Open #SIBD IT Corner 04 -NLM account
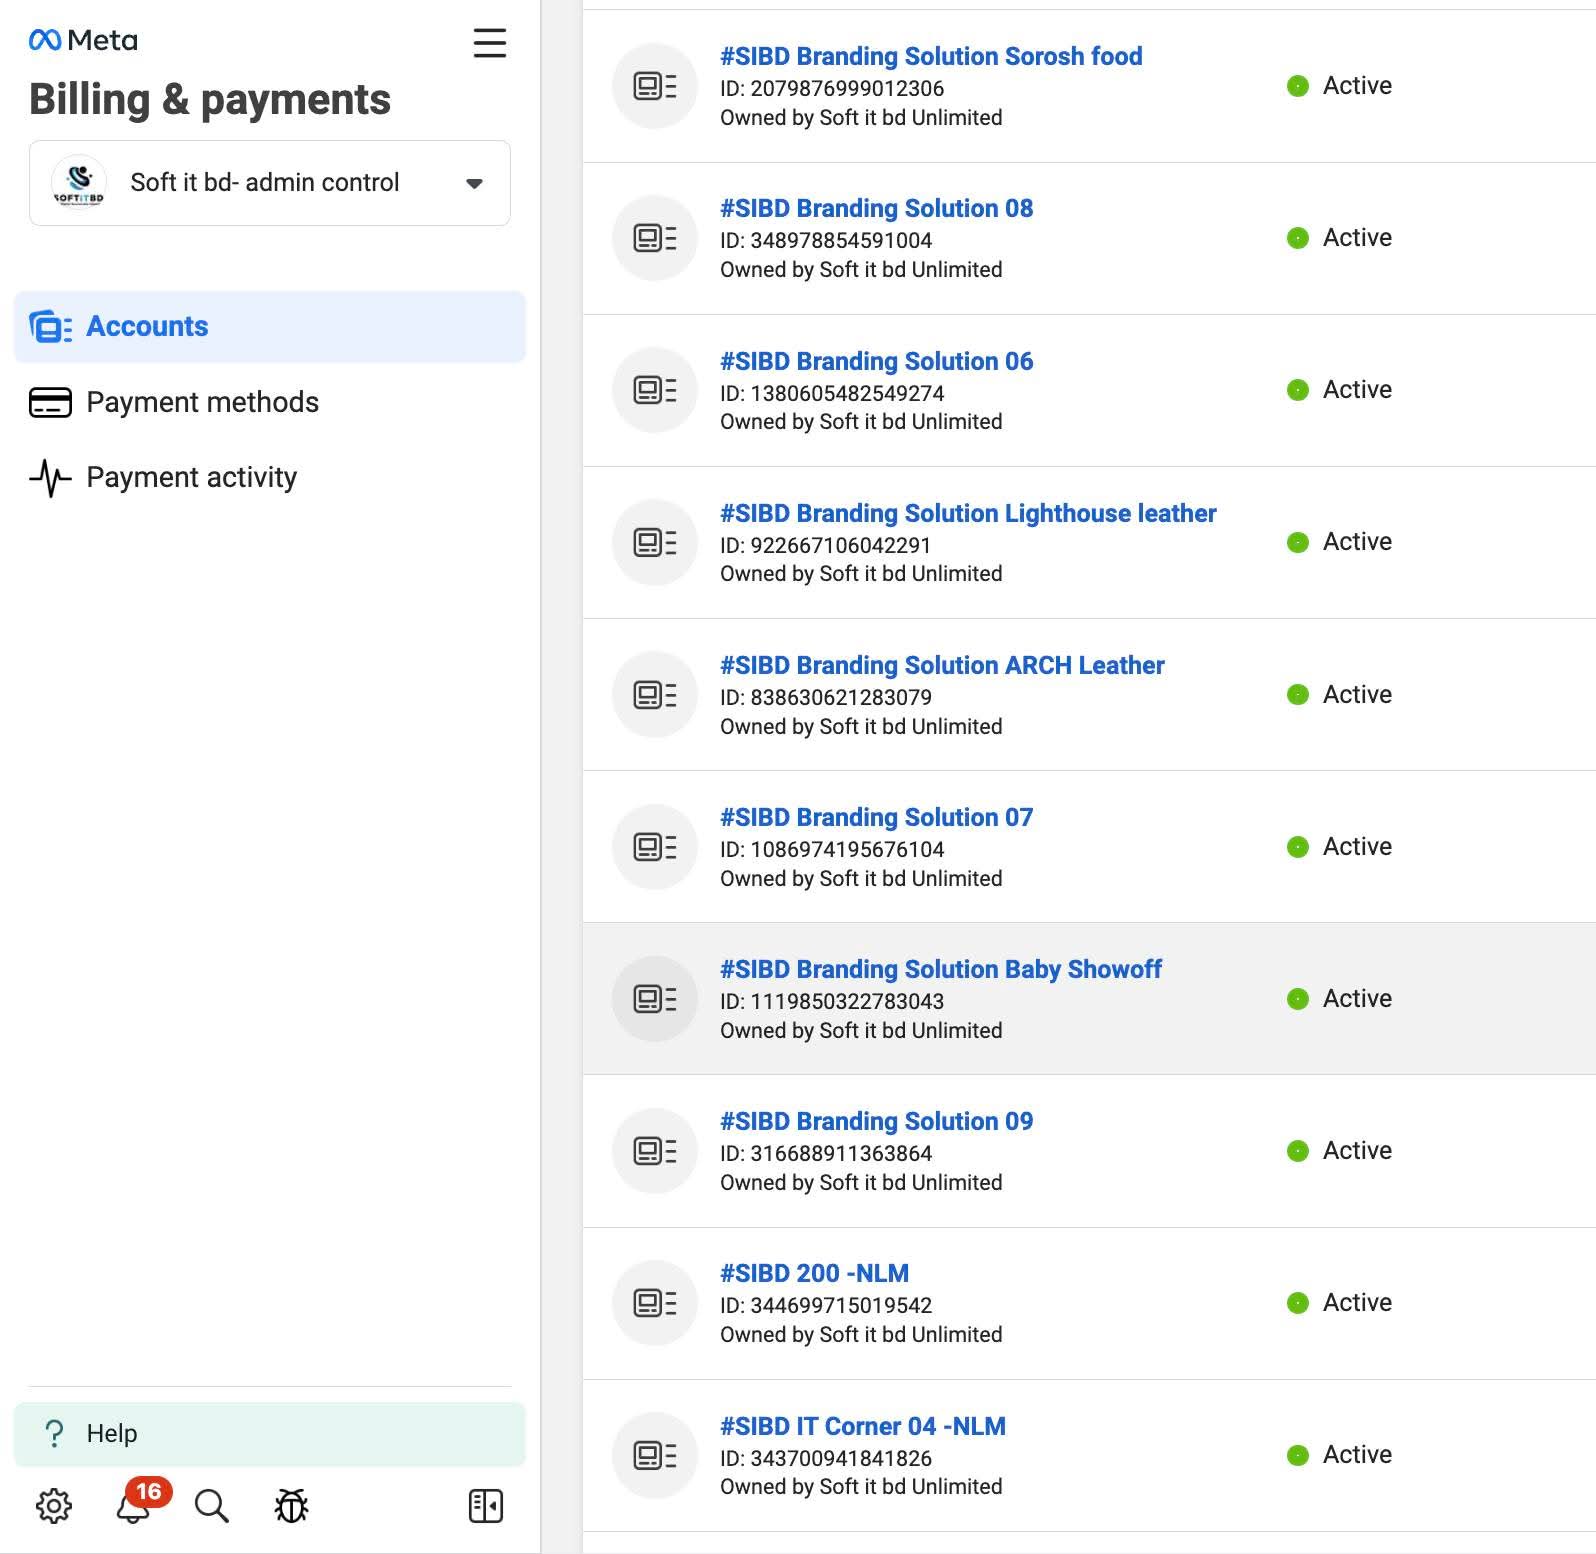This screenshot has width=1596, height=1554. coord(863,1426)
